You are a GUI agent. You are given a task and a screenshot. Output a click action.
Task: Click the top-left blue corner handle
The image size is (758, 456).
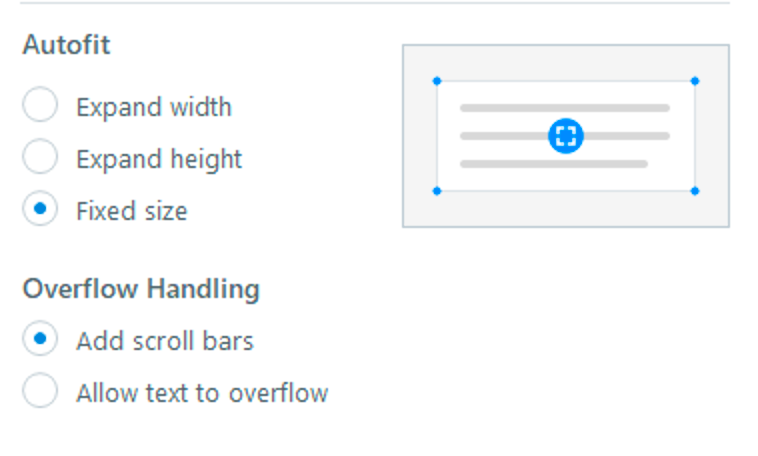coord(437,81)
